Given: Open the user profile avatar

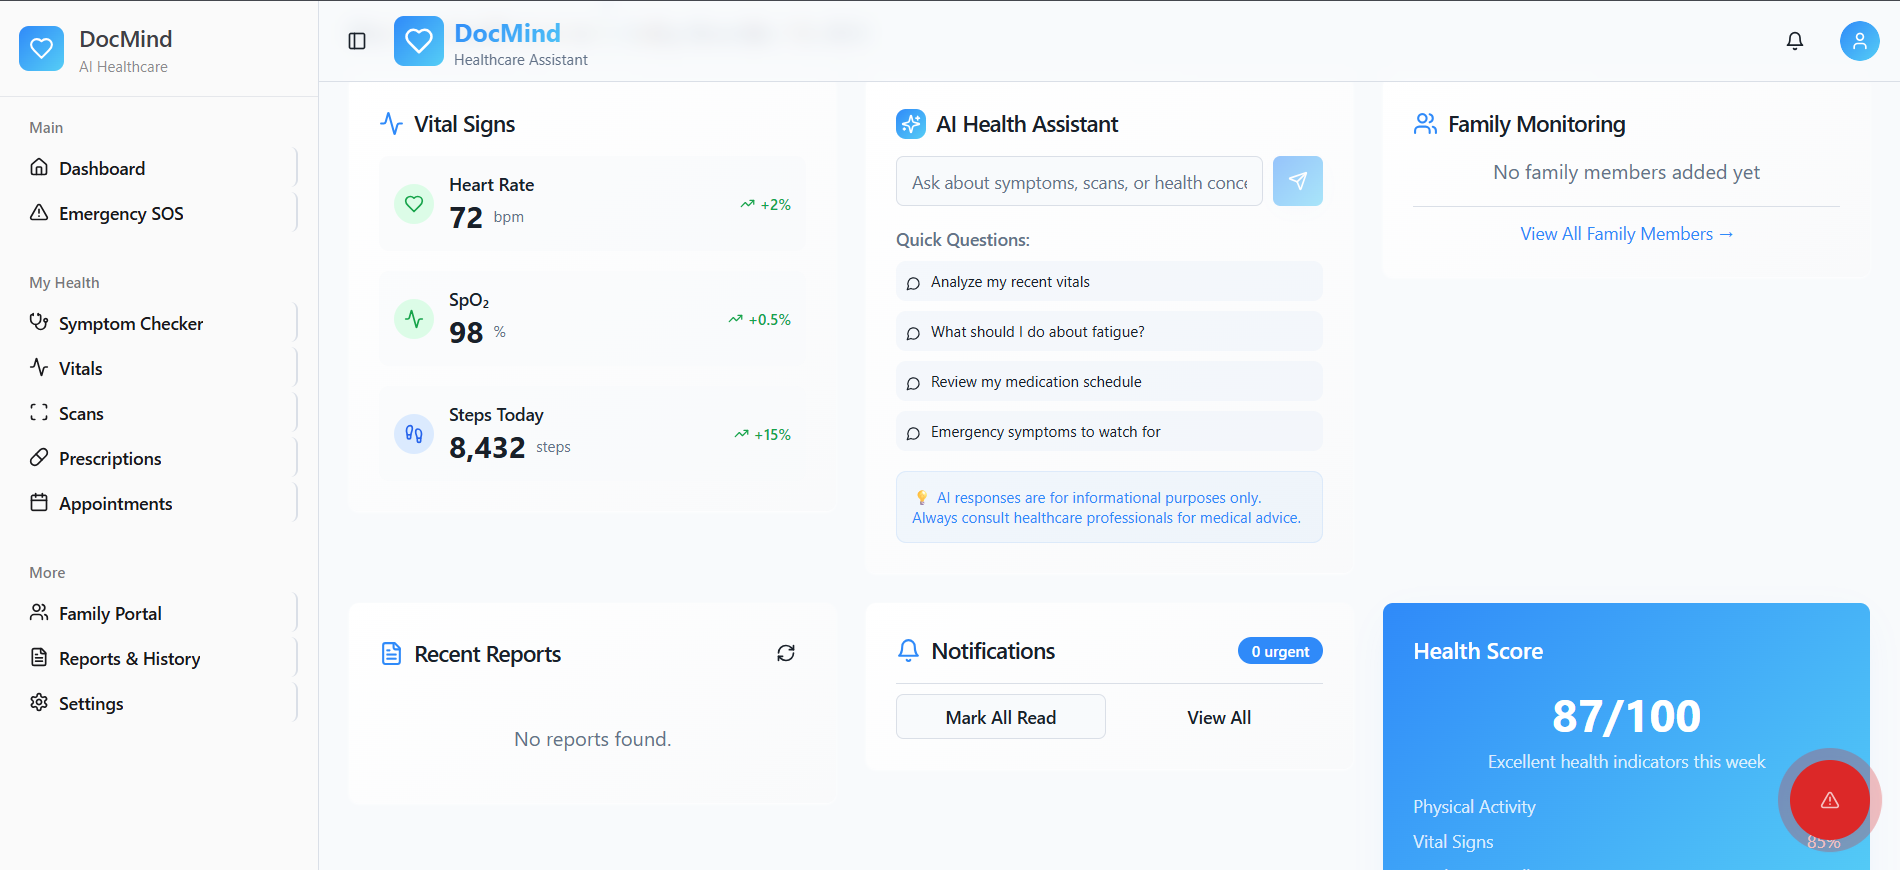Looking at the screenshot, I should pyautogui.click(x=1860, y=41).
